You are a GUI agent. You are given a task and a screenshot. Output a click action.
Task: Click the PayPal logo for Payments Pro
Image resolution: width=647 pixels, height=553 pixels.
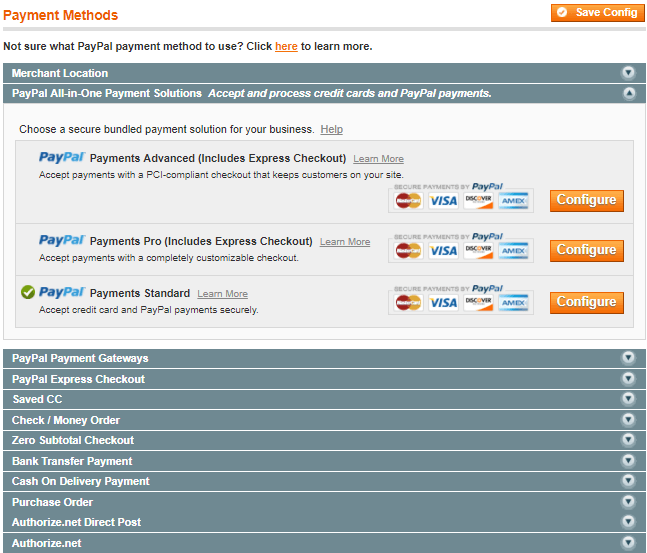coord(62,240)
